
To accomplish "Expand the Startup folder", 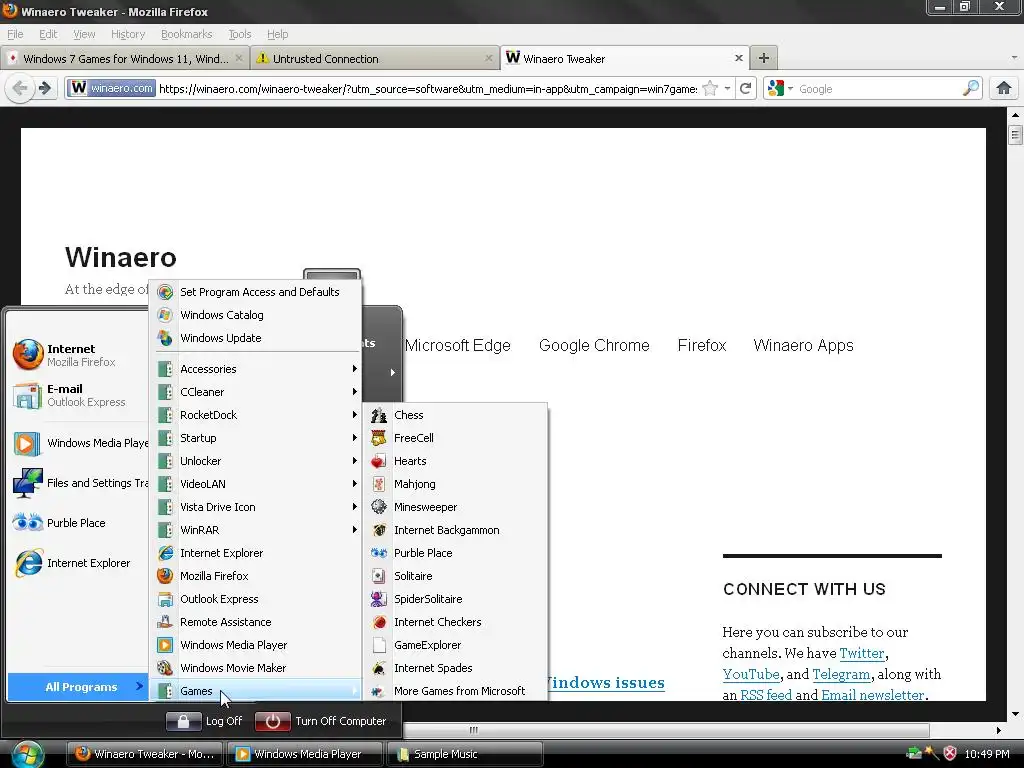I will click(x=257, y=438).
